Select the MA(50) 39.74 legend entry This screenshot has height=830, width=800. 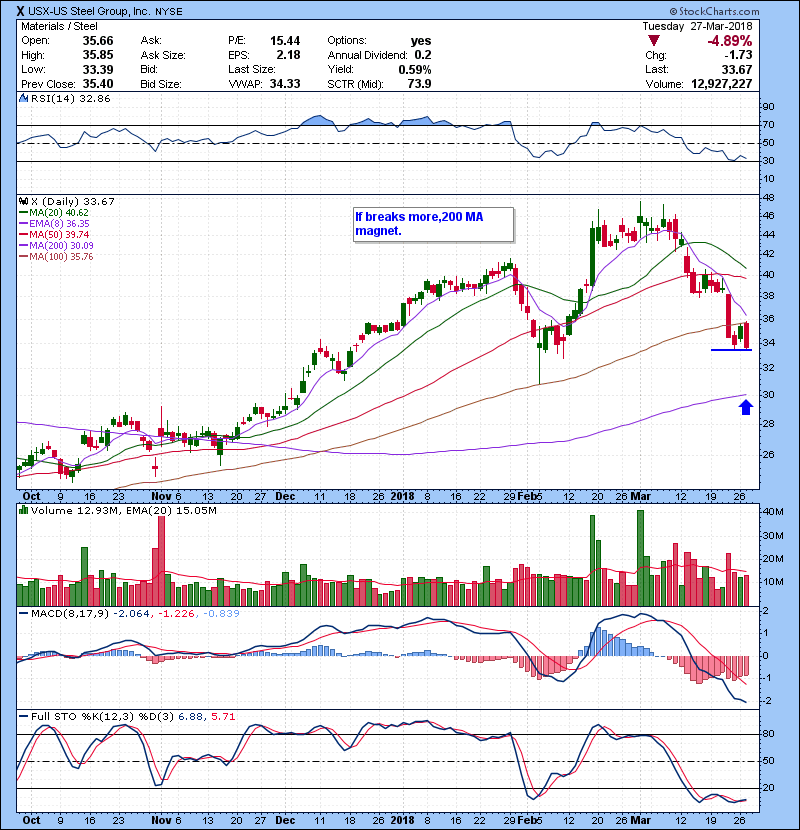click(x=53, y=234)
